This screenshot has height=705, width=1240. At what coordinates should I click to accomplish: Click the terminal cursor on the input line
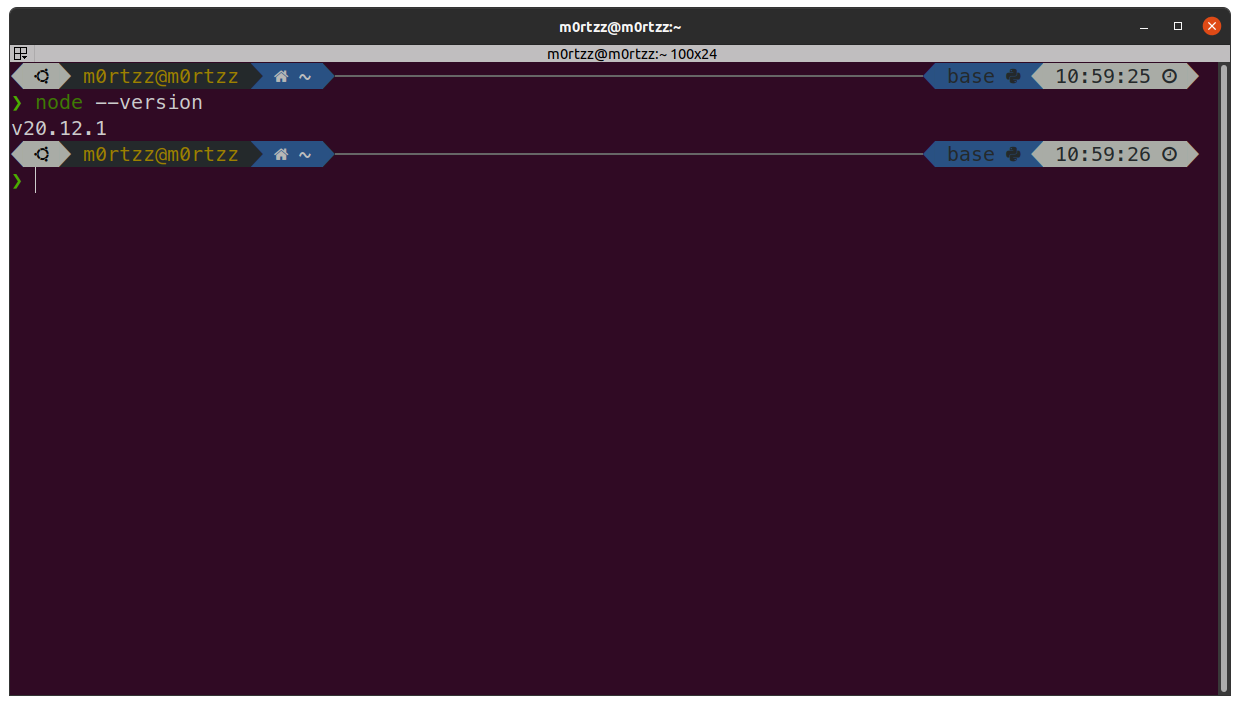[x=36, y=180]
